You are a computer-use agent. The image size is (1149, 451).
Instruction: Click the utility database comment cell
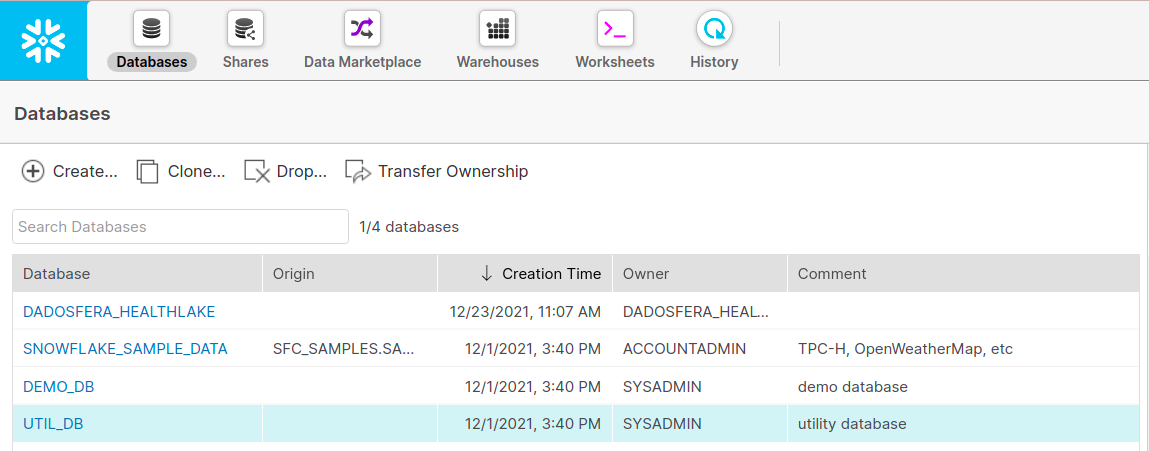tap(852, 424)
